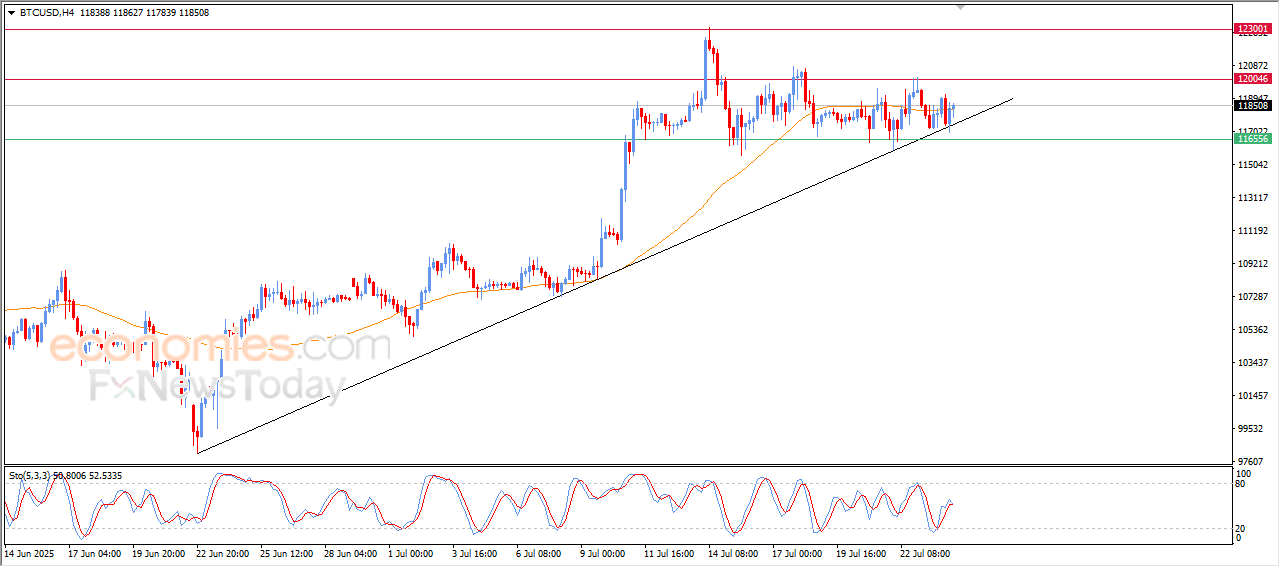This screenshot has width=1280, height=567.
Task: Click the 25 Jun 12:00 time label
Action: [286, 552]
